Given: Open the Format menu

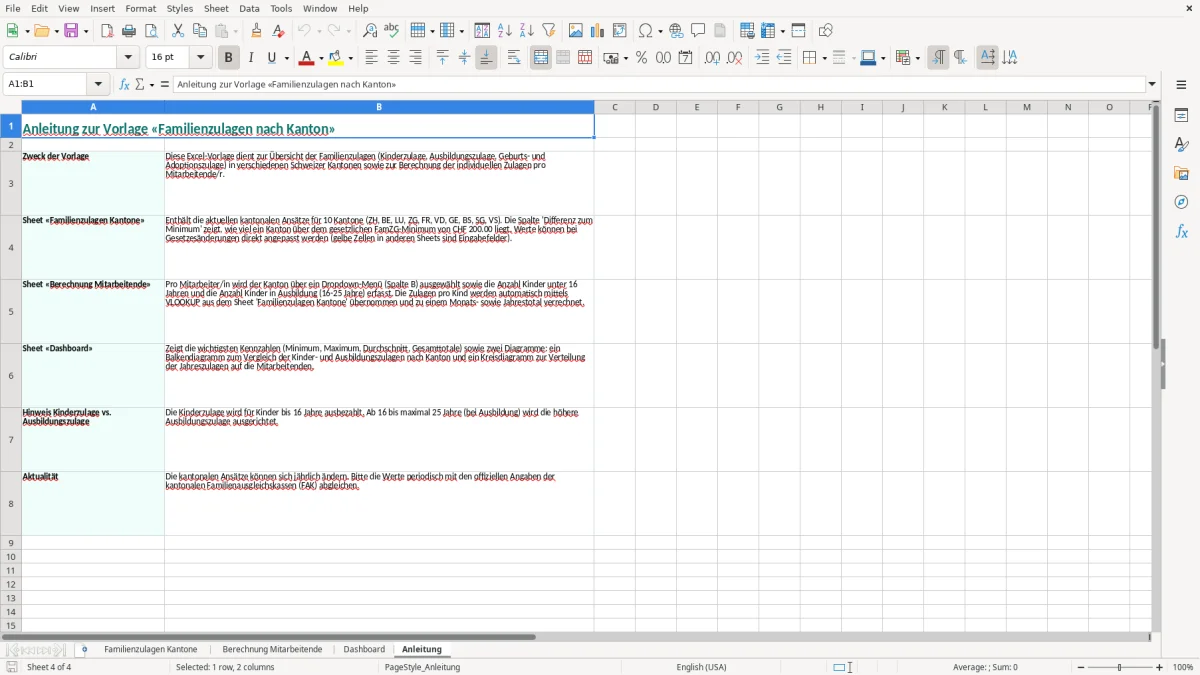Looking at the screenshot, I should [141, 8].
